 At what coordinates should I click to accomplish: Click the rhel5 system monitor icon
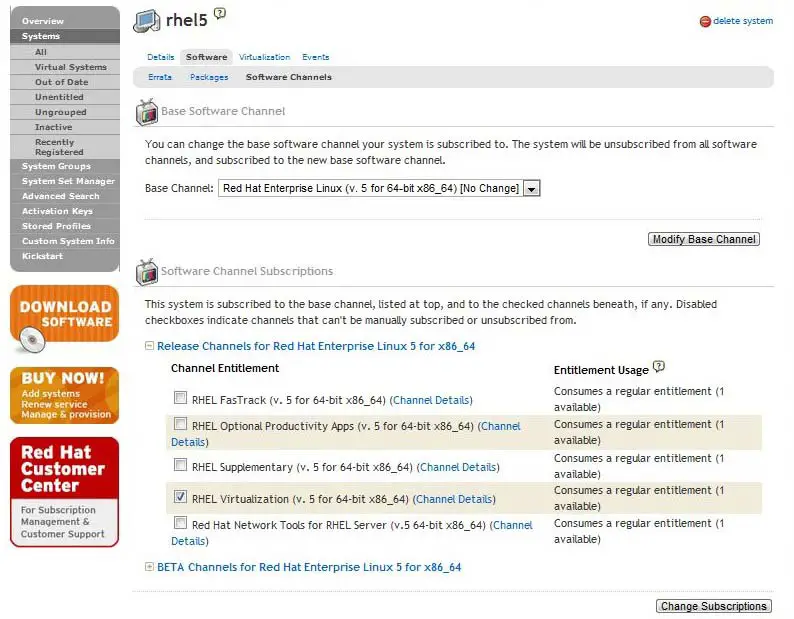[x=146, y=20]
